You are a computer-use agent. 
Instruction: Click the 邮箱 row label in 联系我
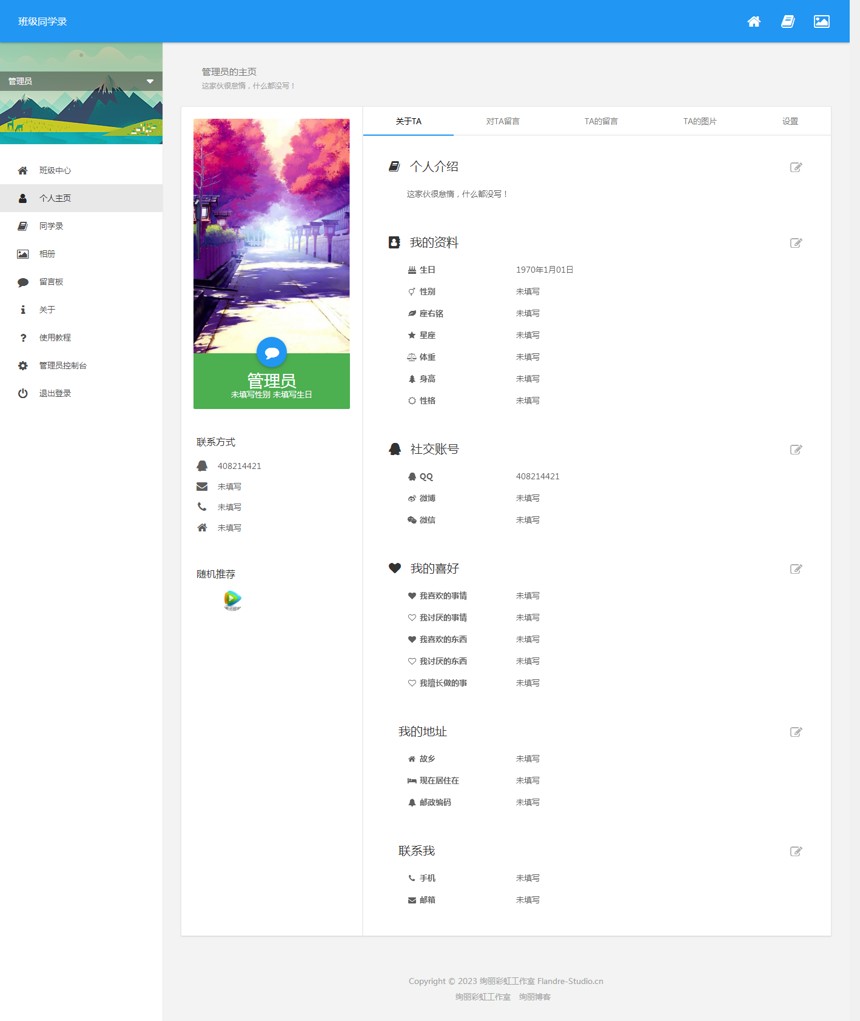427,900
